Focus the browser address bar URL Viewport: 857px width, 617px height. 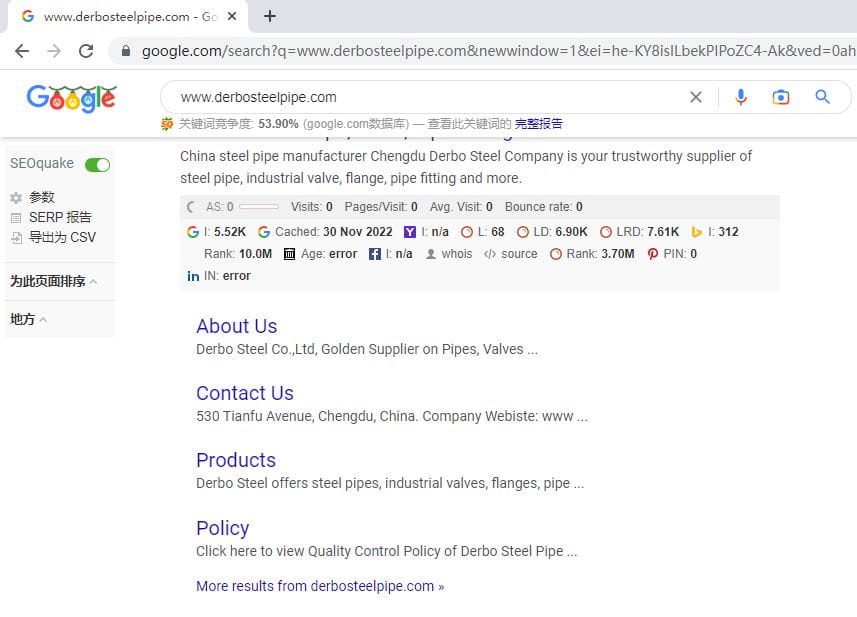pyautogui.click(x=497, y=51)
